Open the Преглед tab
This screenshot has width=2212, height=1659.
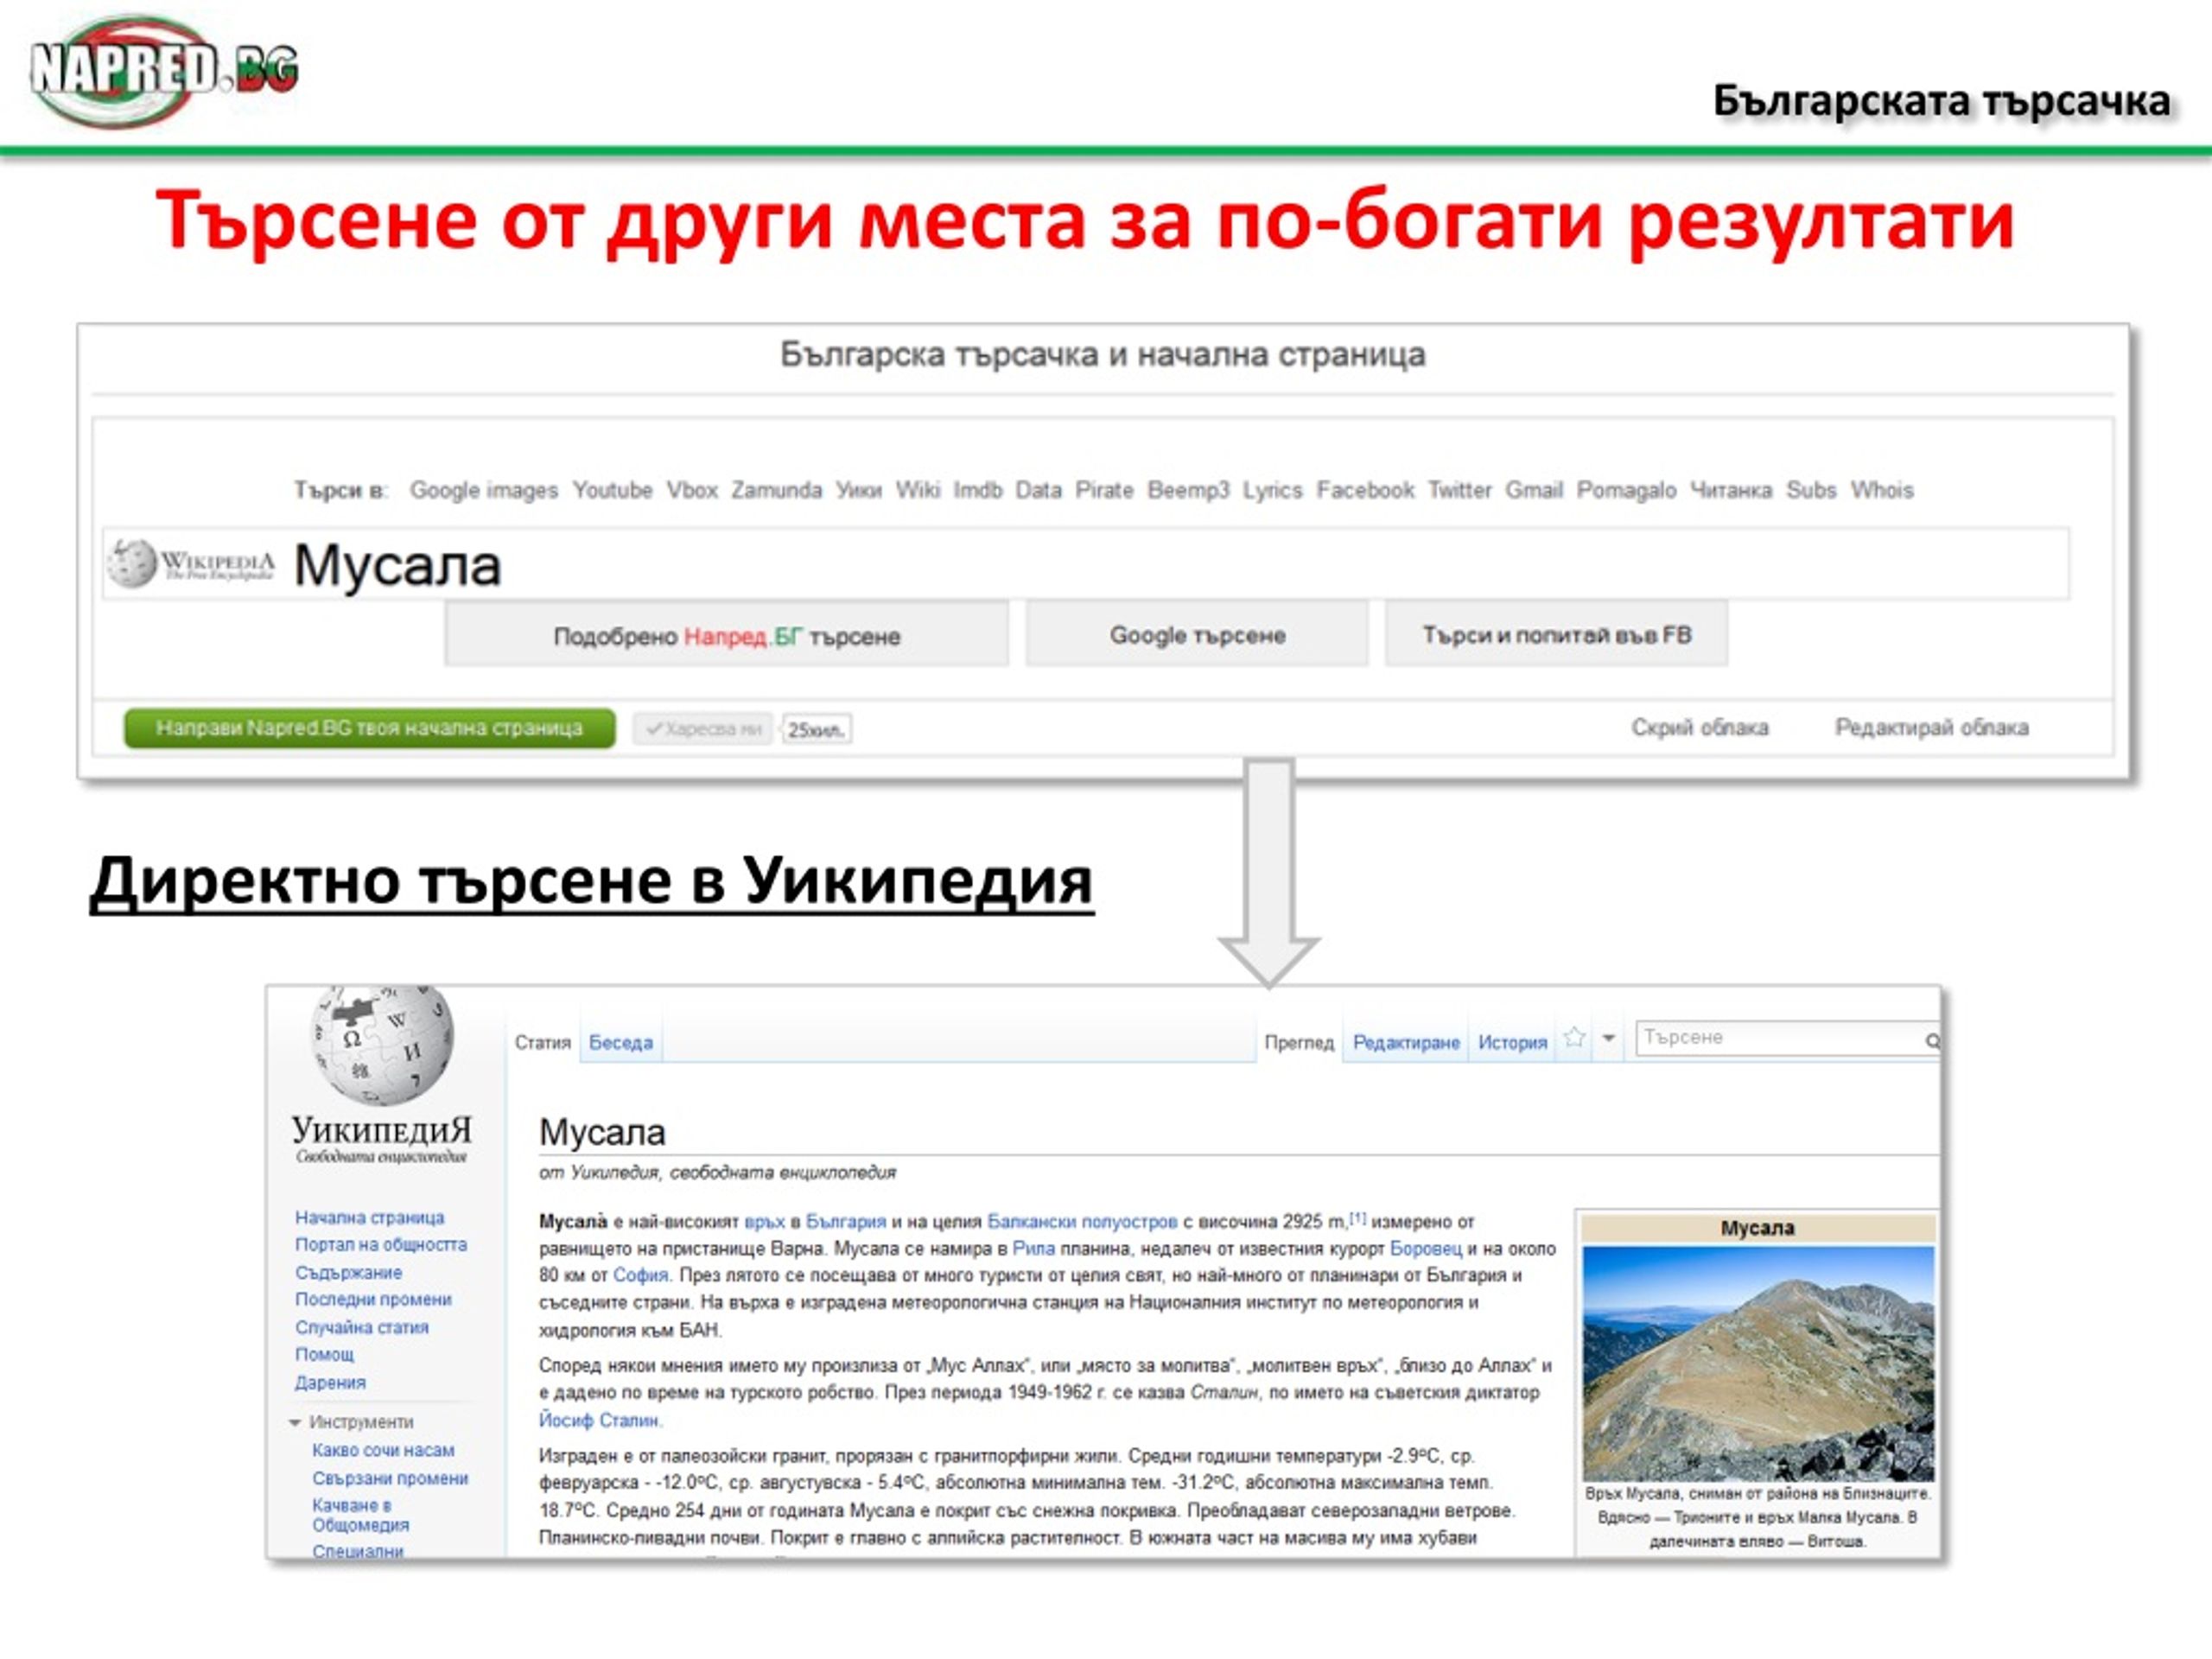pos(1299,1042)
